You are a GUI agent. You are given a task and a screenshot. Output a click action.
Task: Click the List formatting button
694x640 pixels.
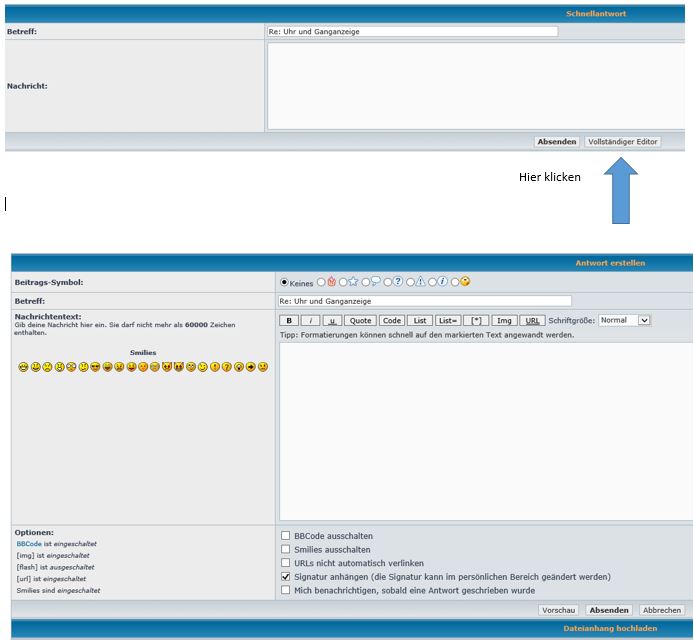420,320
